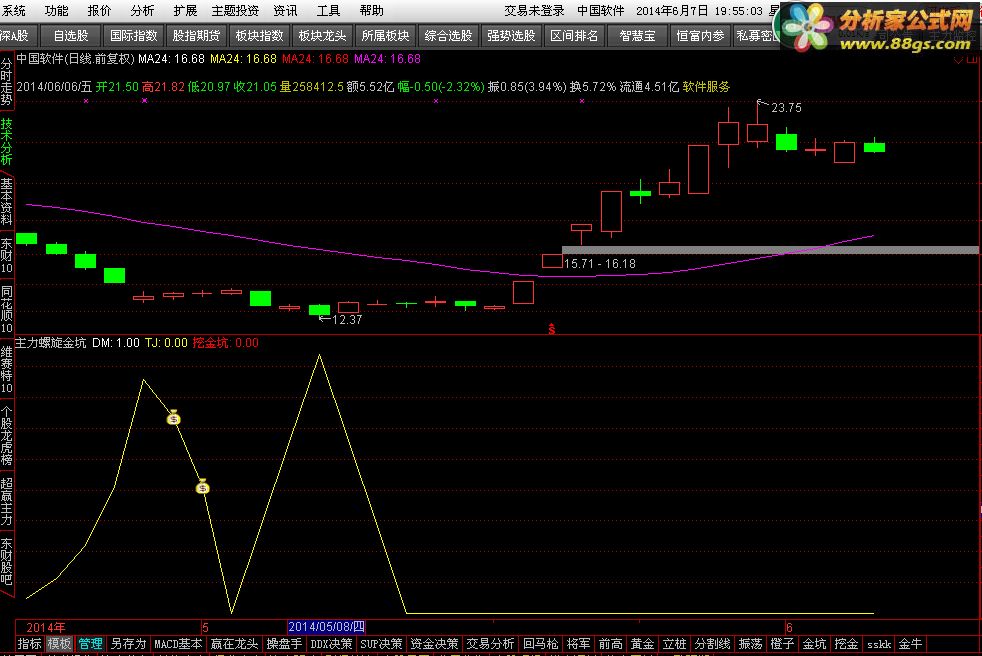Open the 功能 menu
The height and width of the screenshot is (656, 982).
tap(56, 11)
